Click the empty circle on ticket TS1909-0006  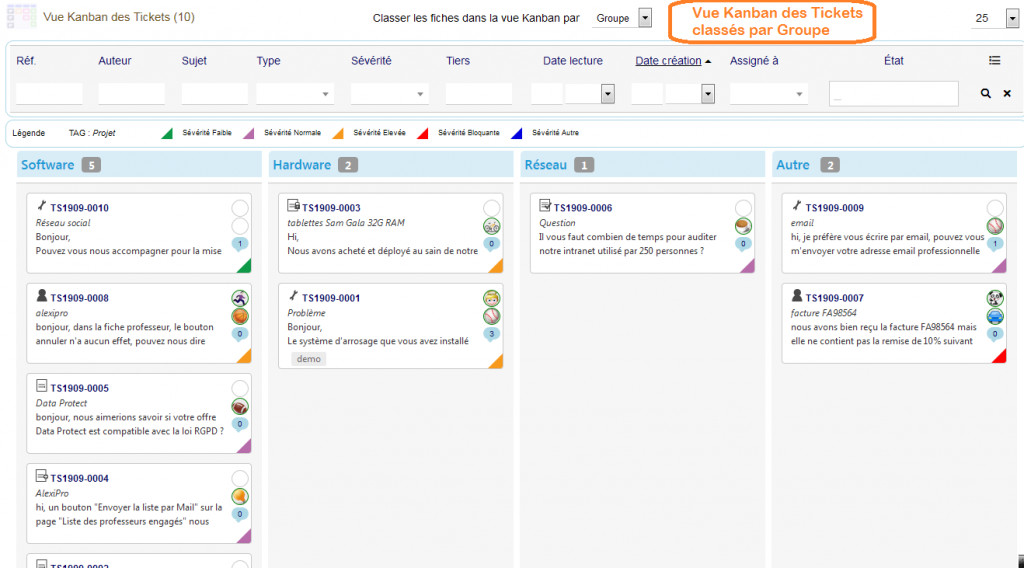(x=743, y=208)
